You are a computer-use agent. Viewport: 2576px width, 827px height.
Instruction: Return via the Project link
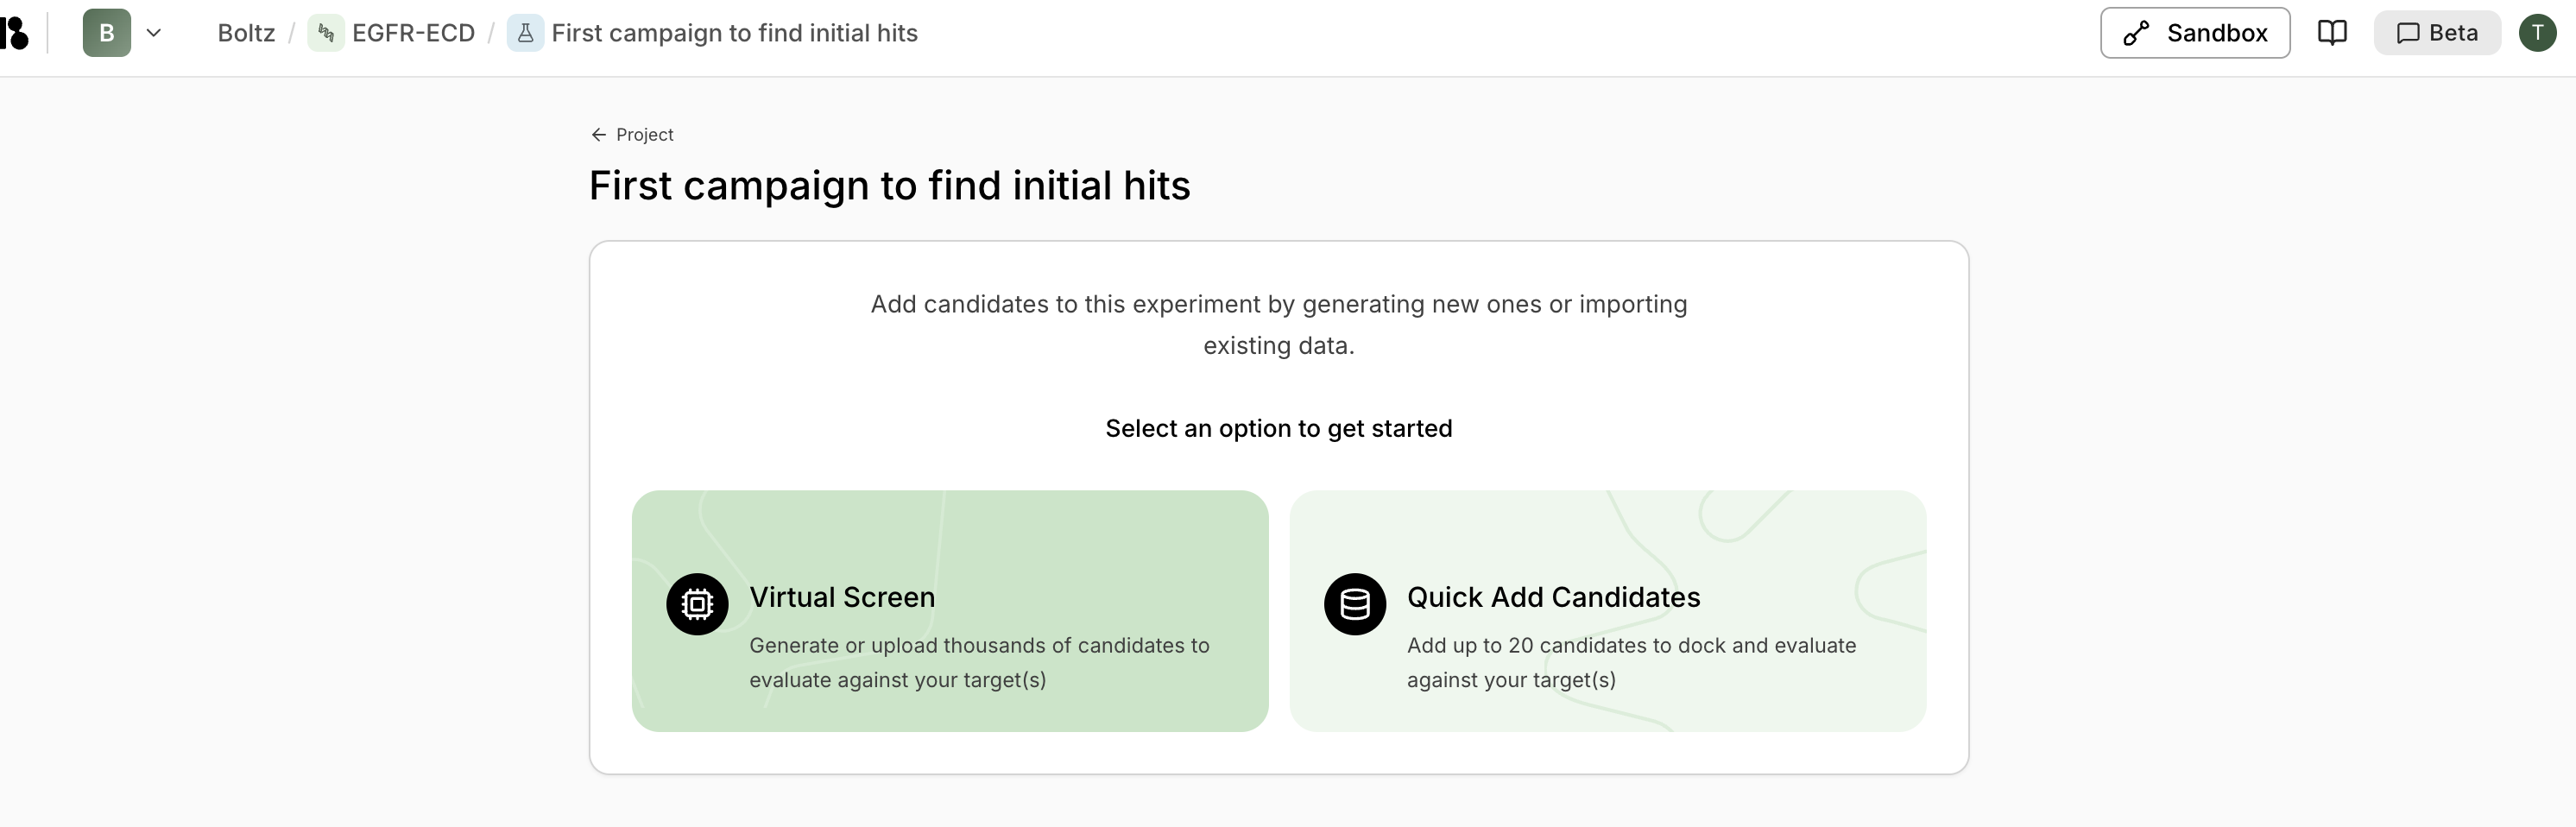[x=644, y=135]
